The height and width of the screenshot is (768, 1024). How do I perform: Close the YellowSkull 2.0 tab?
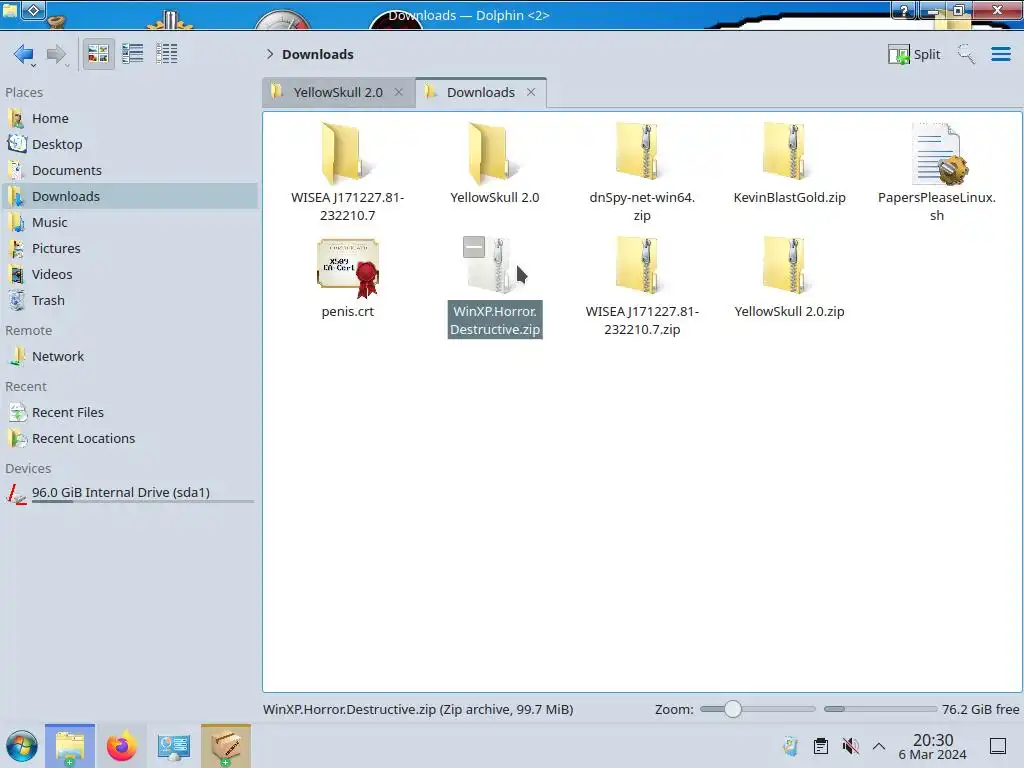tap(398, 92)
